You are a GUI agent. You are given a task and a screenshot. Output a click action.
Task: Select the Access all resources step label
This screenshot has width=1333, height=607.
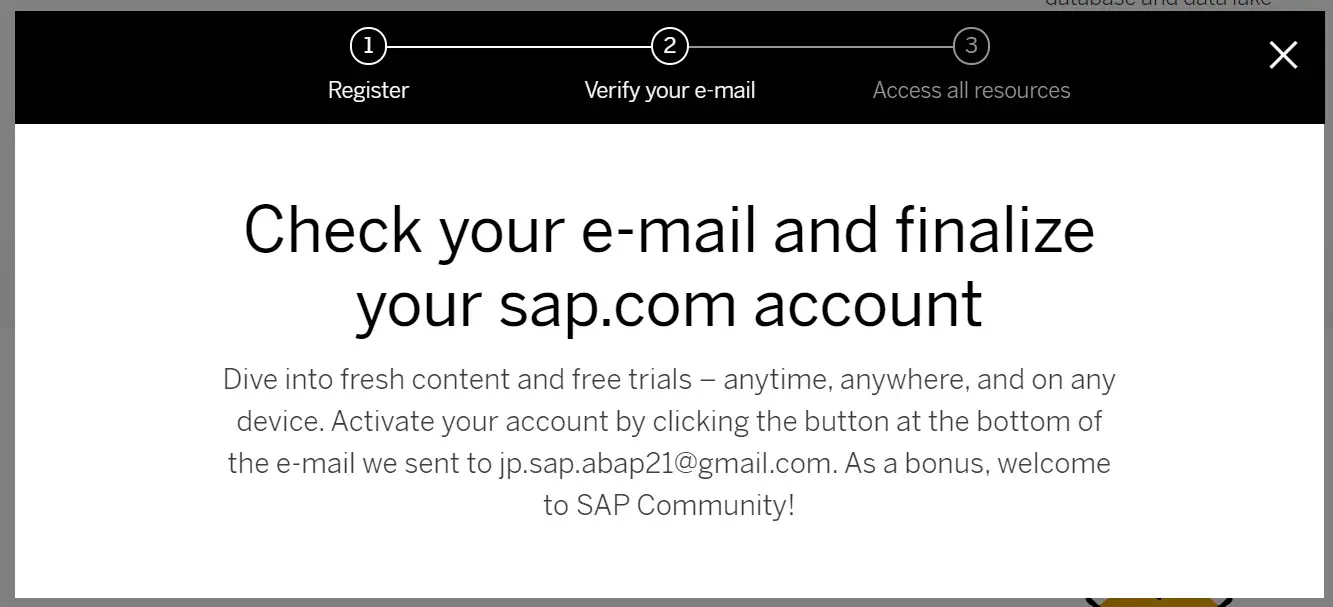click(971, 90)
